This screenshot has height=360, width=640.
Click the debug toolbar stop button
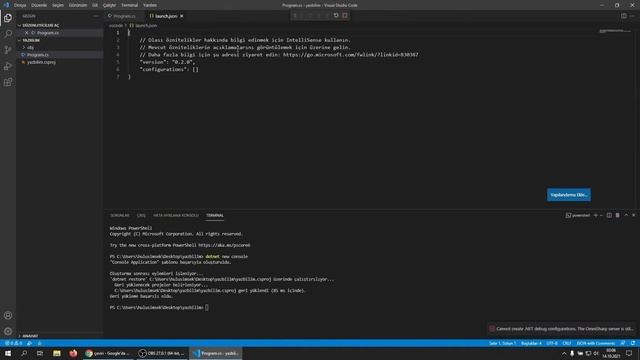pos(345,16)
